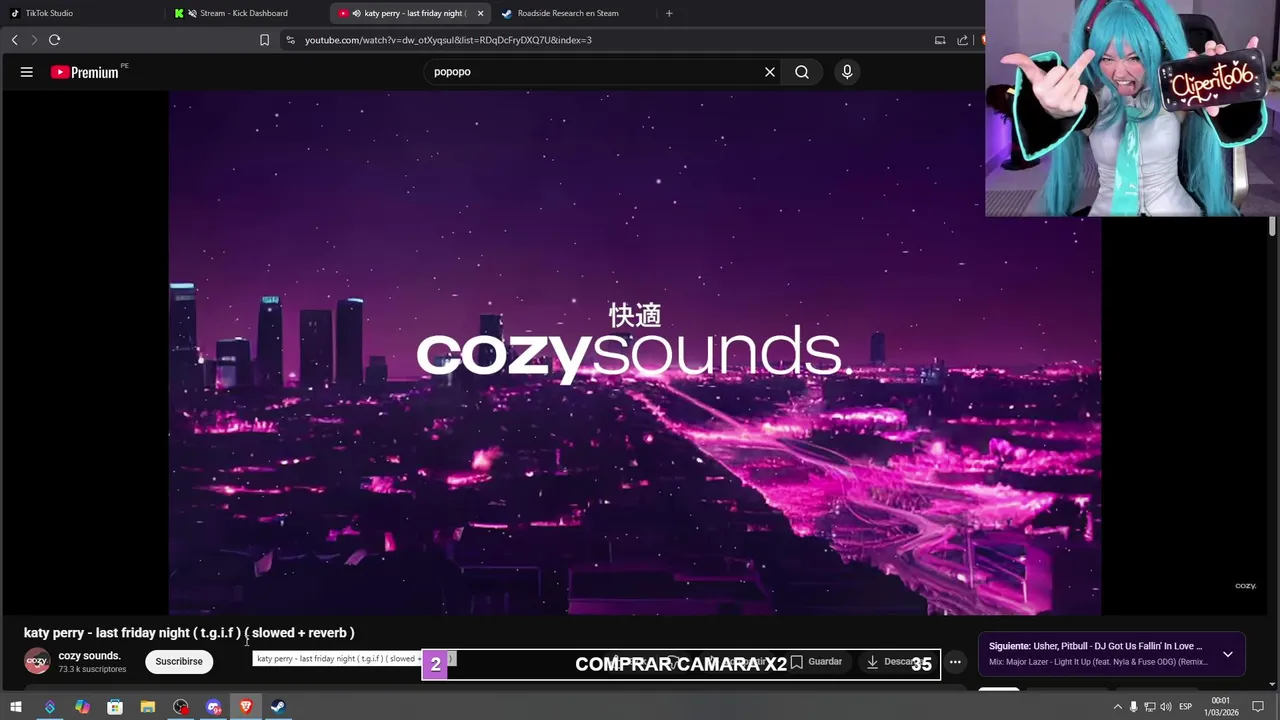Open the purple diamond app on taskbar
Image resolution: width=1280 pixels, height=720 pixels.
(x=49, y=707)
